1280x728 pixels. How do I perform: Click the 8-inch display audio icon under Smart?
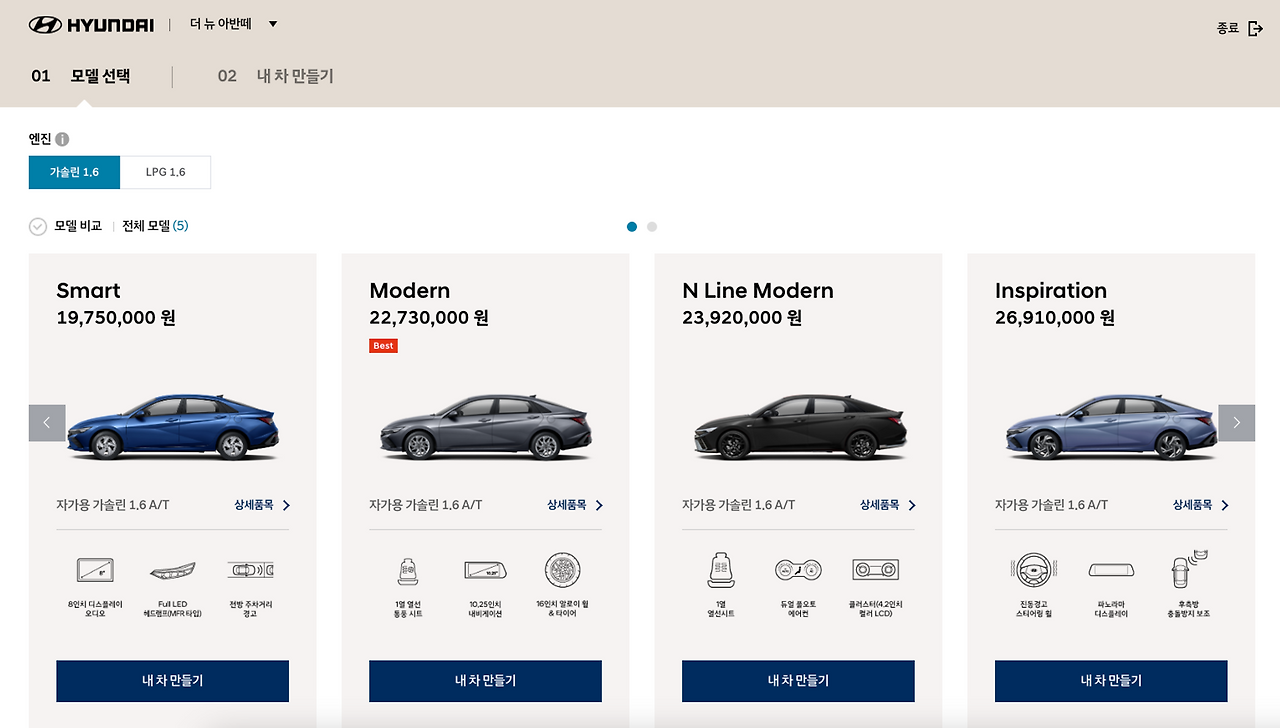pyautogui.click(x=95, y=570)
